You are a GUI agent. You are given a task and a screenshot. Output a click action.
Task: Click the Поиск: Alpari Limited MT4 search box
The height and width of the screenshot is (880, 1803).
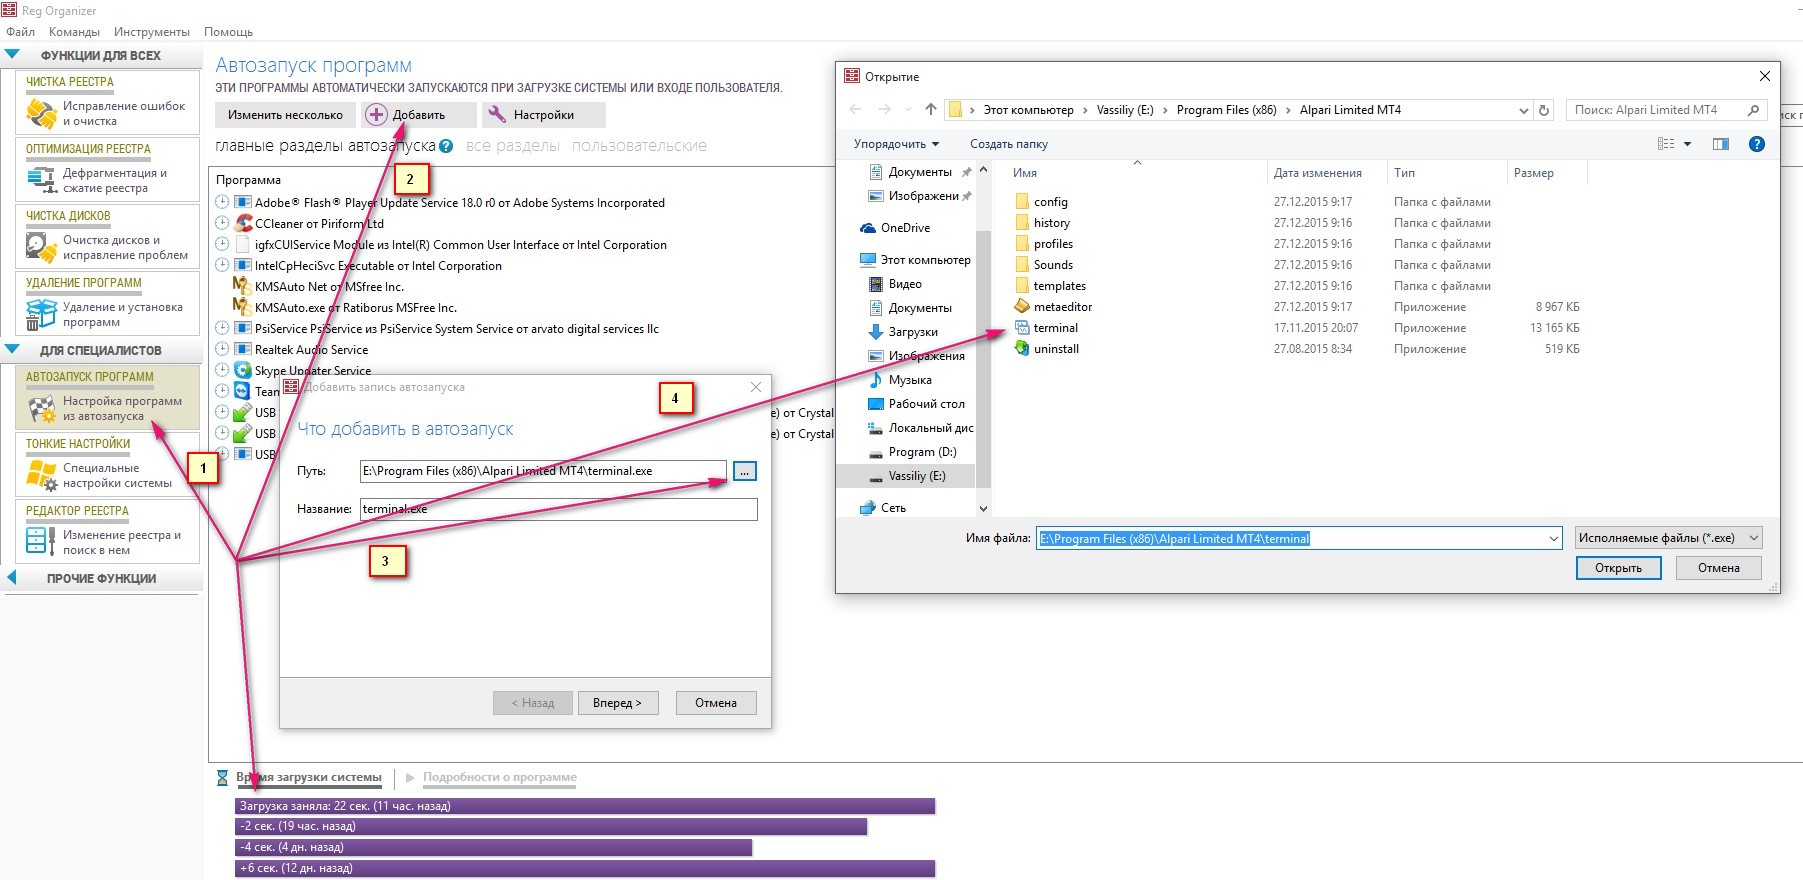click(1666, 110)
